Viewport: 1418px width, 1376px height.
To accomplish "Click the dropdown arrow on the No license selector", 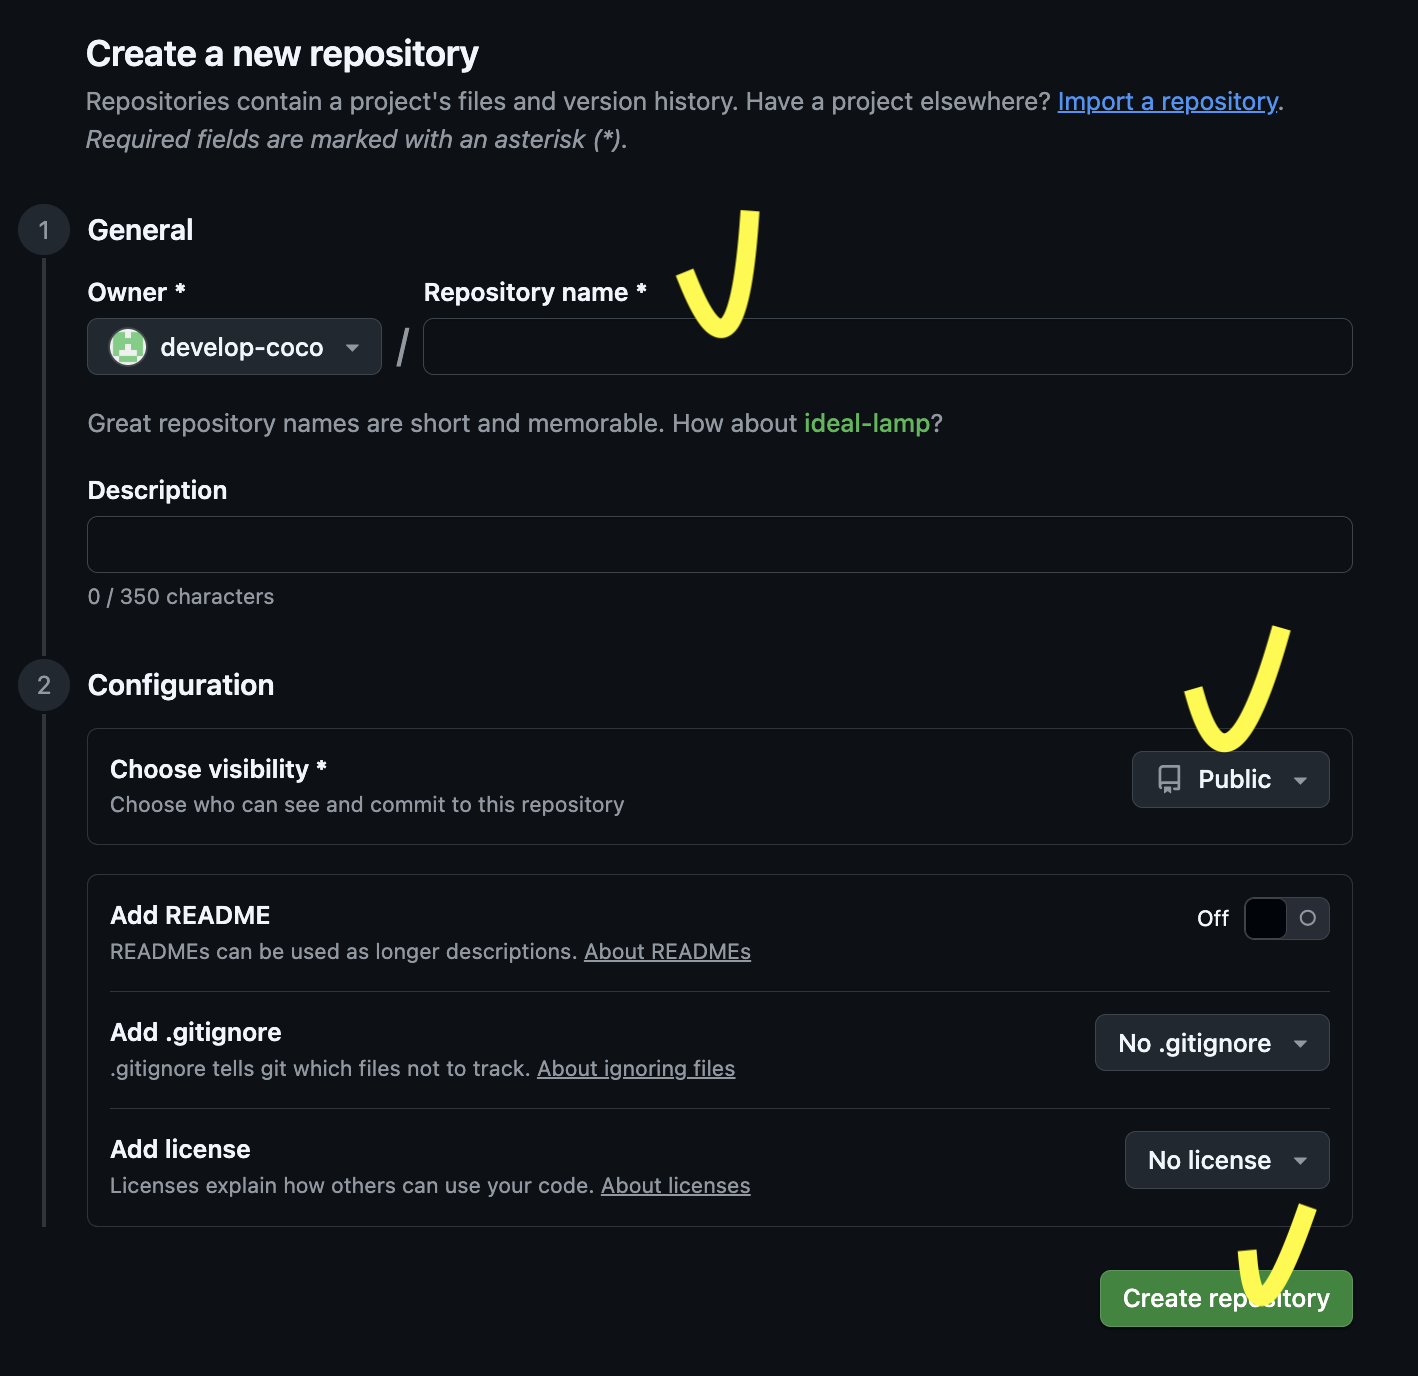I will tap(1300, 1160).
